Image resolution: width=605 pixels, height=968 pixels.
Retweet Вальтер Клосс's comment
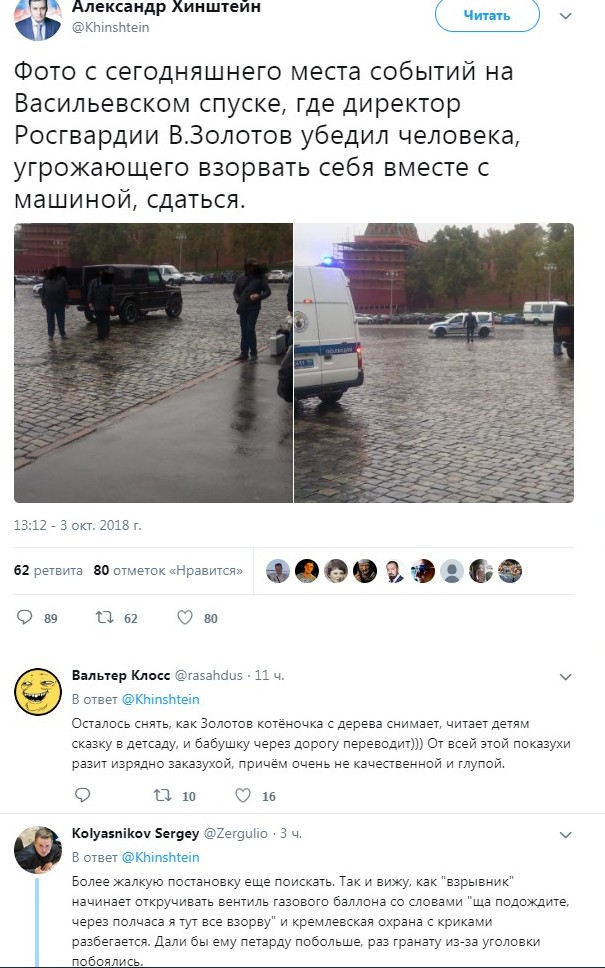coord(162,795)
